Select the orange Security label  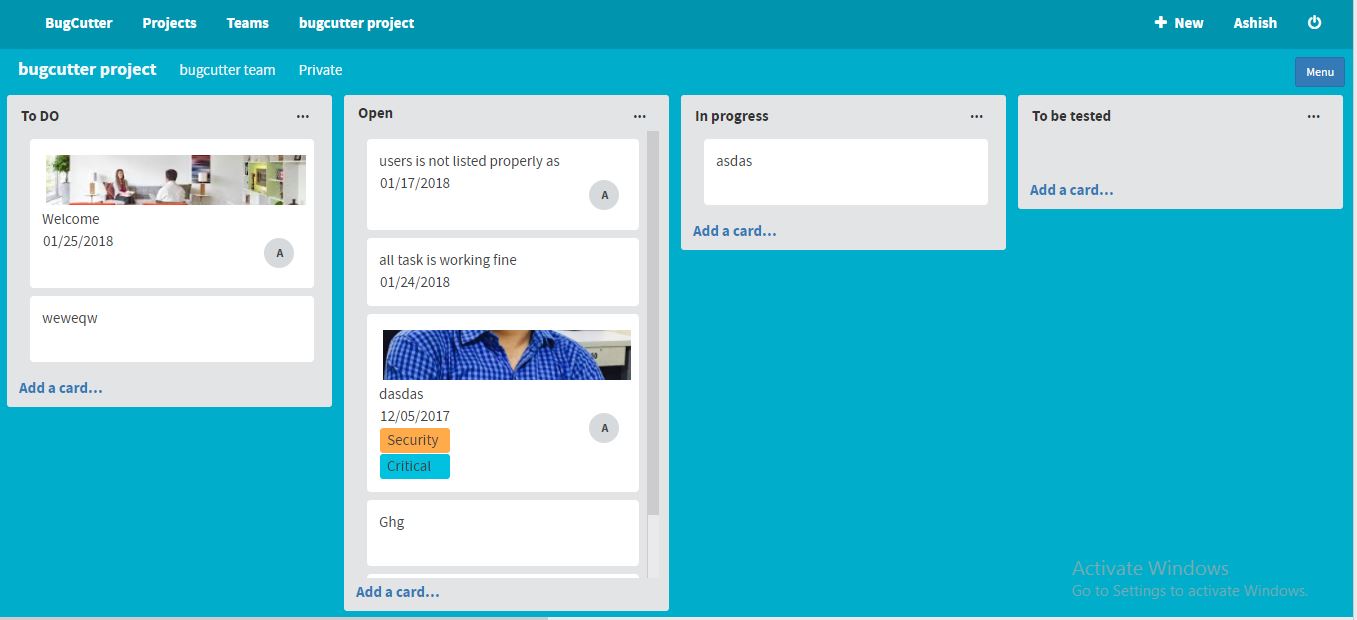click(414, 440)
